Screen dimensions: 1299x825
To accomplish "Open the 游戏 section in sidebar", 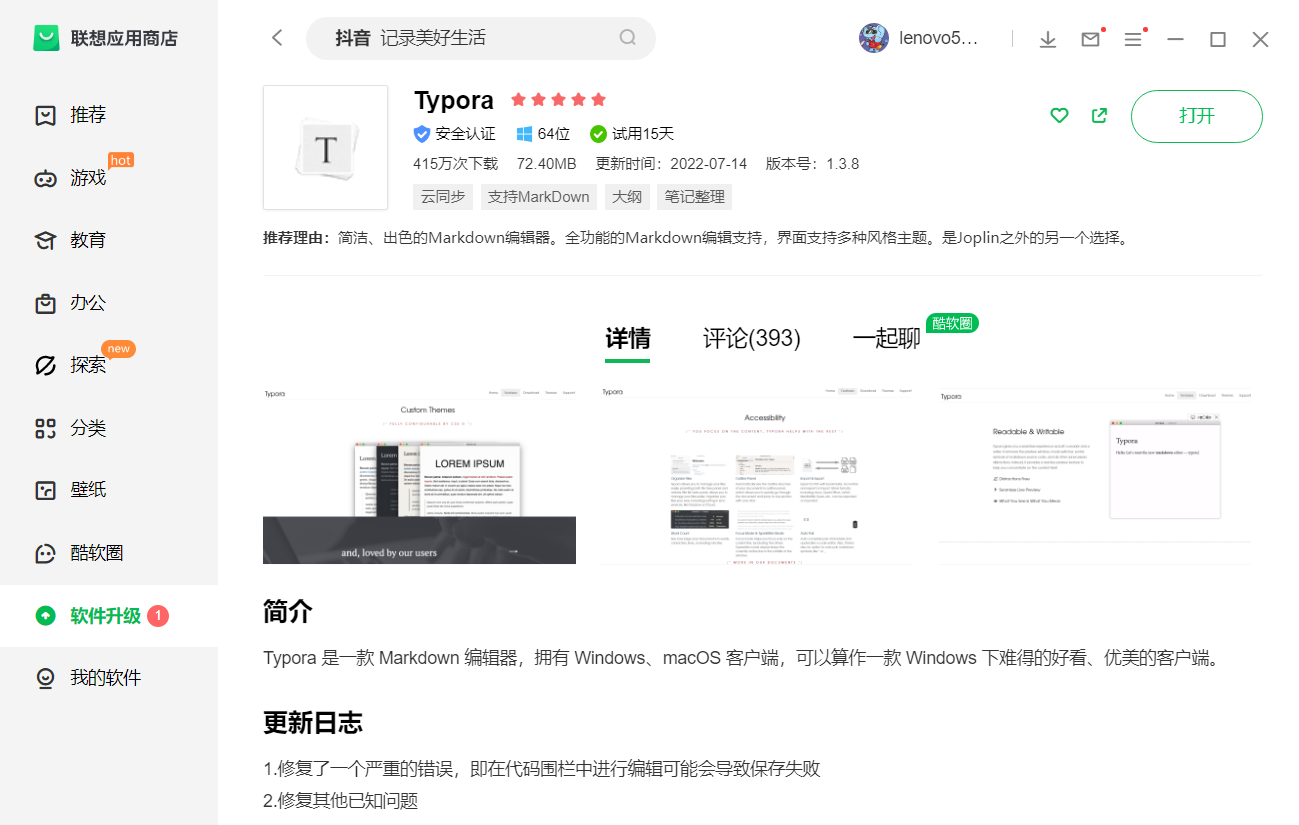I will tap(109, 178).
